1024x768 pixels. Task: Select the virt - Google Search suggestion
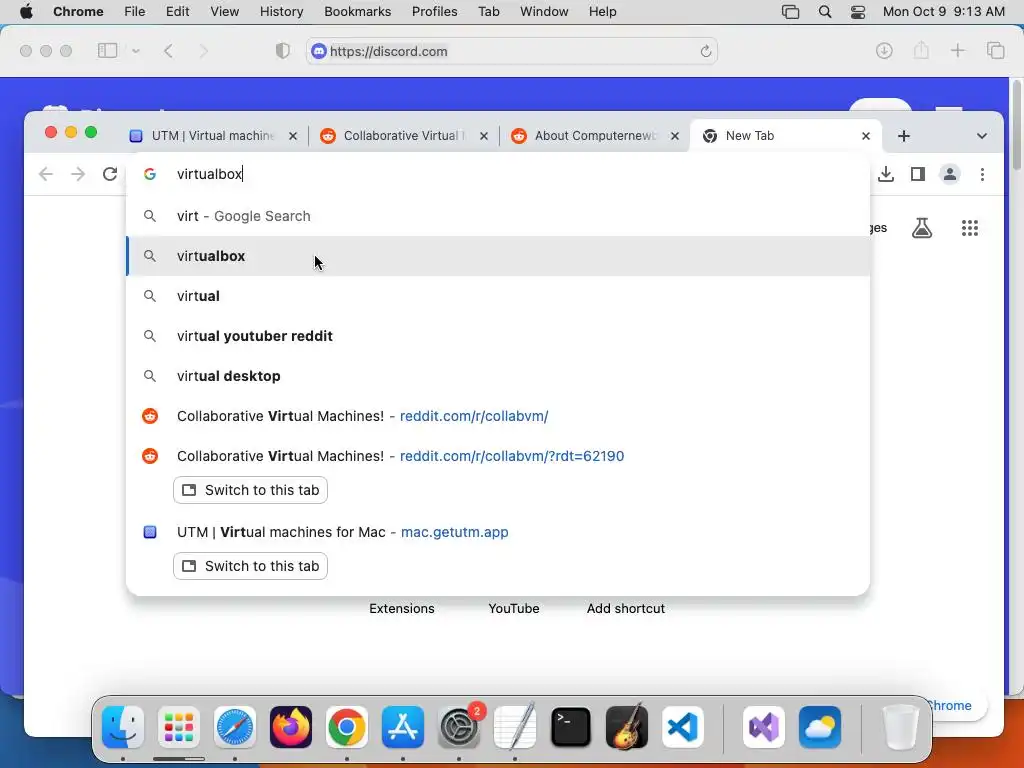tap(498, 216)
